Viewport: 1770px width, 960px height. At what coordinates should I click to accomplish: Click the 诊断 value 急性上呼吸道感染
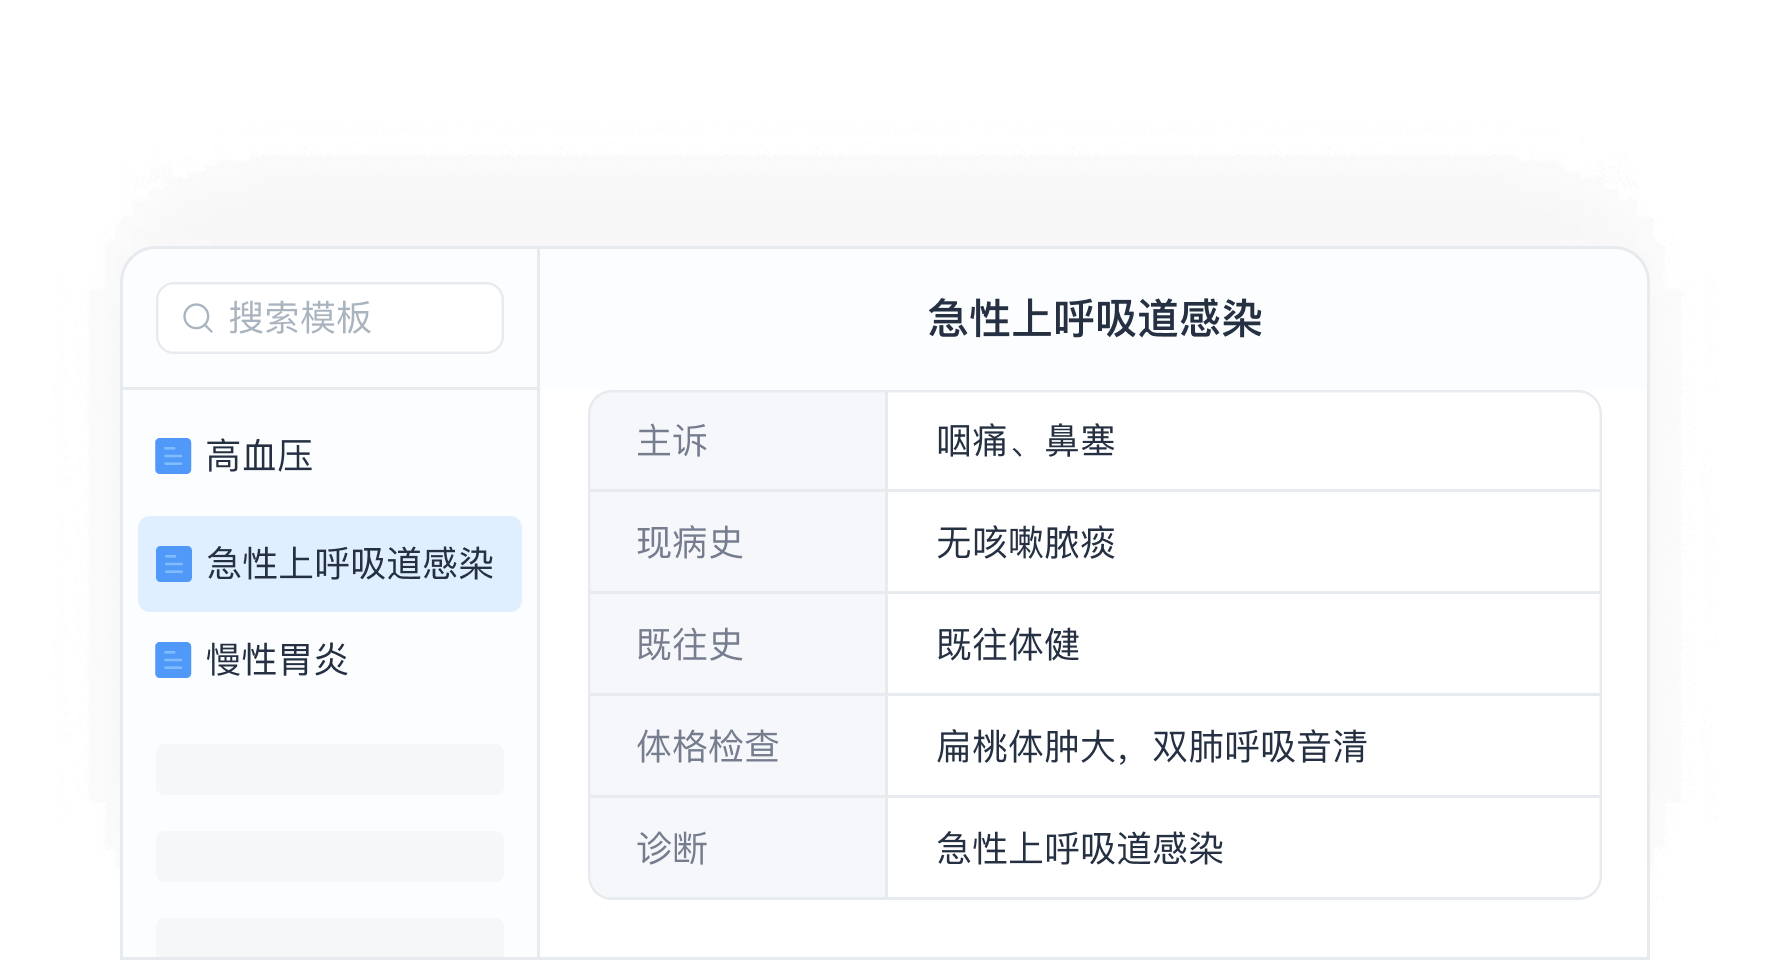point(1082,848)
